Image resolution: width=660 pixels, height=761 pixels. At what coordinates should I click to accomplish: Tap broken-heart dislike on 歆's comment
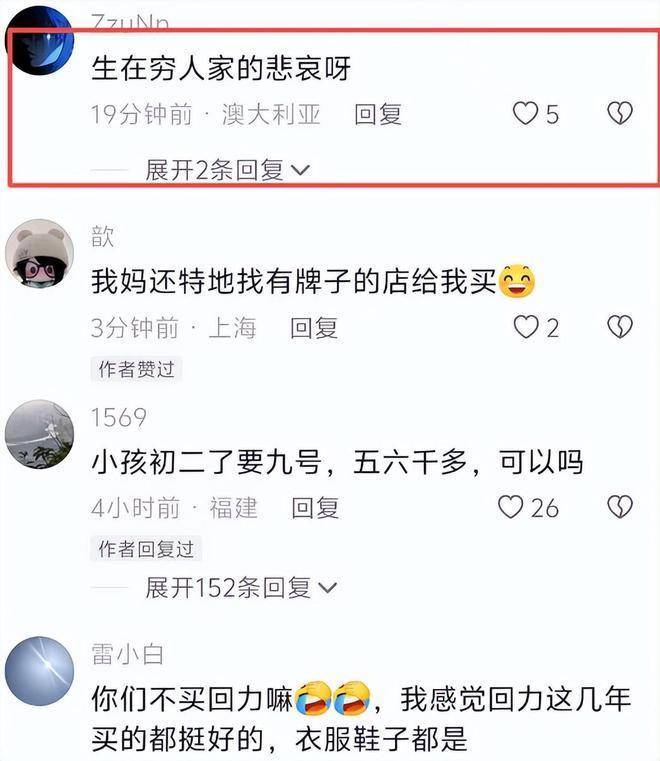coord(620,327)
